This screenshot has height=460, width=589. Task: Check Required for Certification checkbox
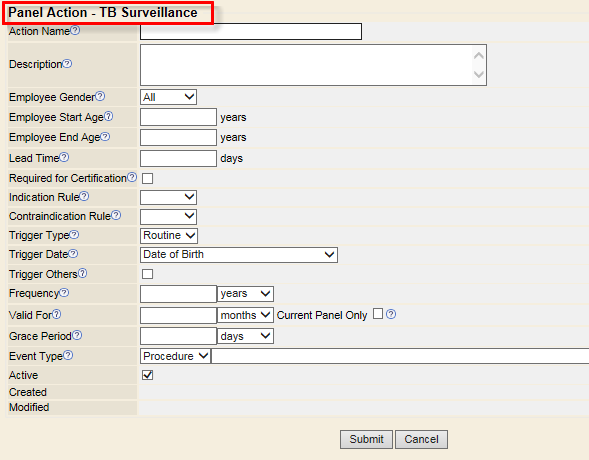147,178
